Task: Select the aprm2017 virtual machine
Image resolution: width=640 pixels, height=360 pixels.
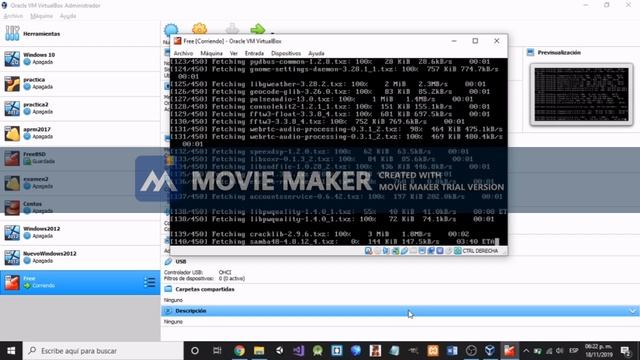Action: point(80,133)
